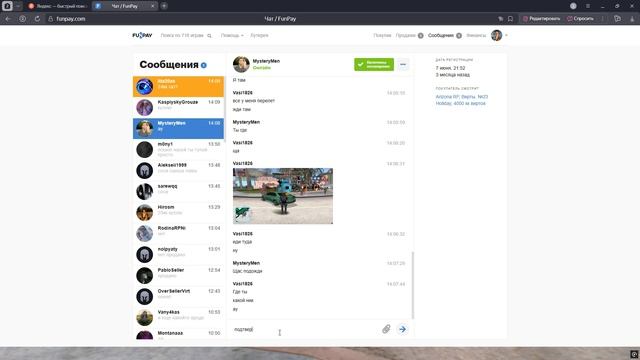This screenshot has width=640, height=360.
Task: Open the chat with Hirosm
Action: [178, 213]
